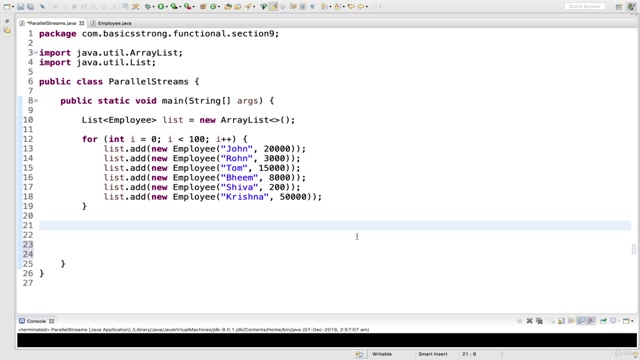Toggle Skip All Breakpoints icon
Image resolution: width=640 pixels, height=360 pixels.
[x=42, y=7]
